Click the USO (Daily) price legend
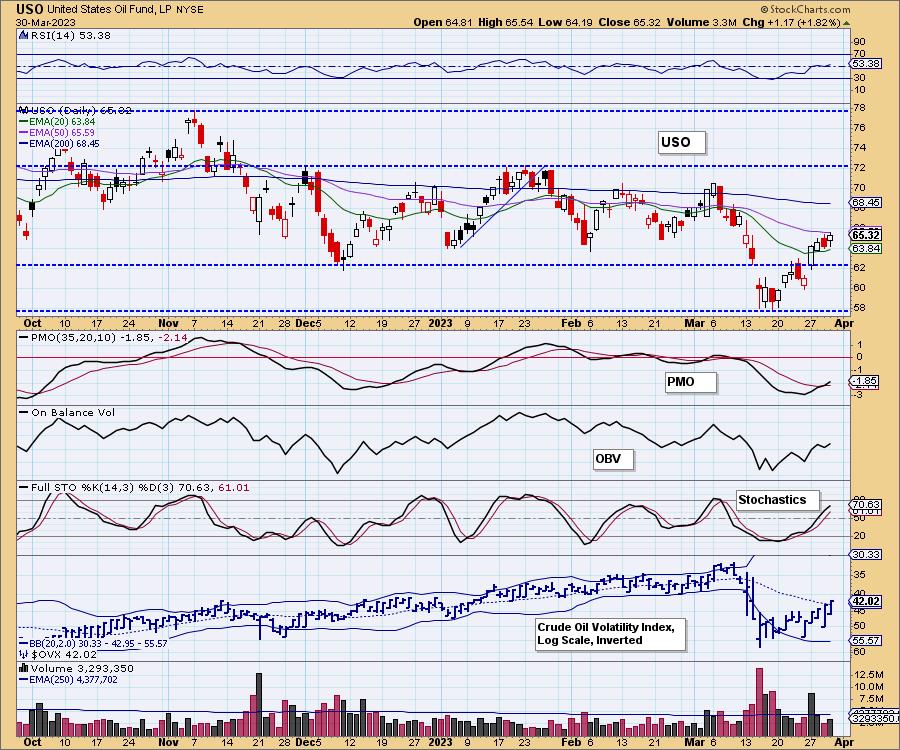The width and height of the screenshot is (900, 750). click(76, 110)
